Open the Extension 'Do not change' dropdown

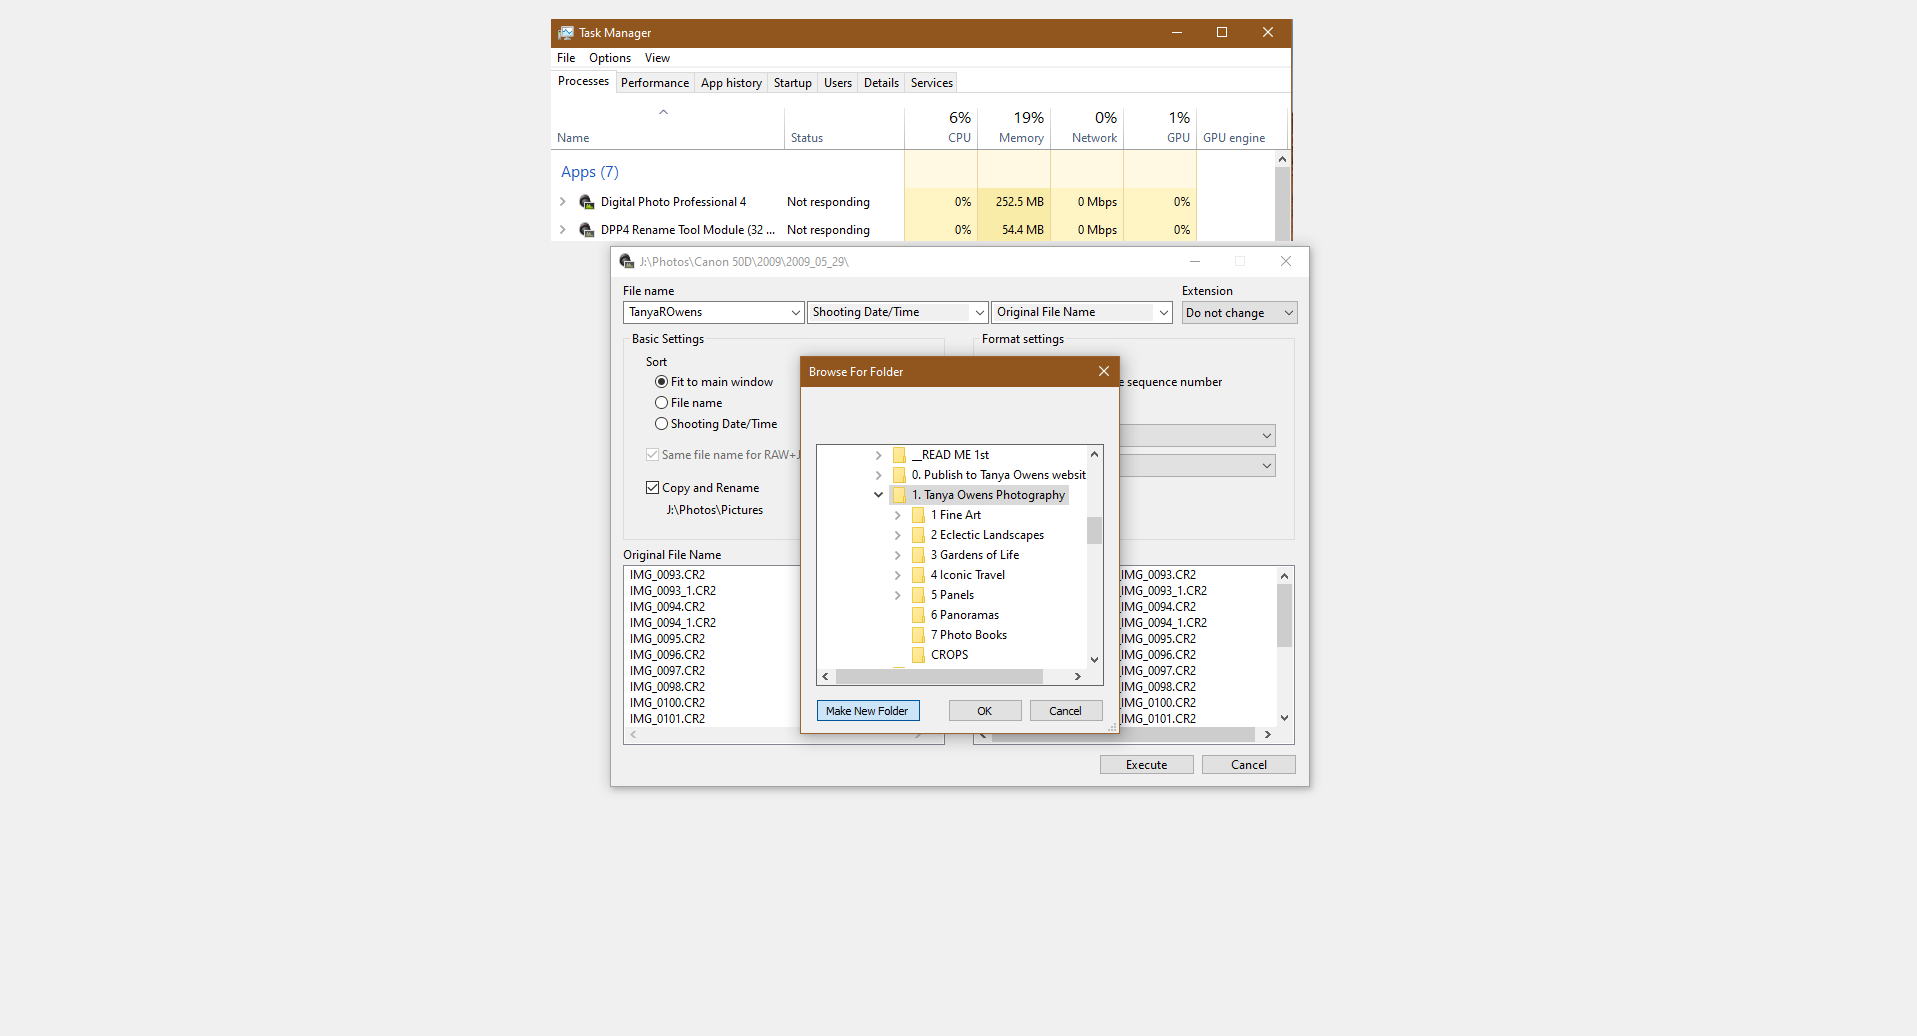tap(1239, 313)
